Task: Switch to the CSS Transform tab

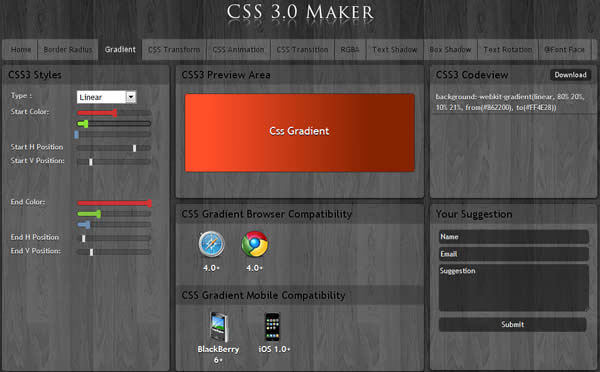Action: 174,50
